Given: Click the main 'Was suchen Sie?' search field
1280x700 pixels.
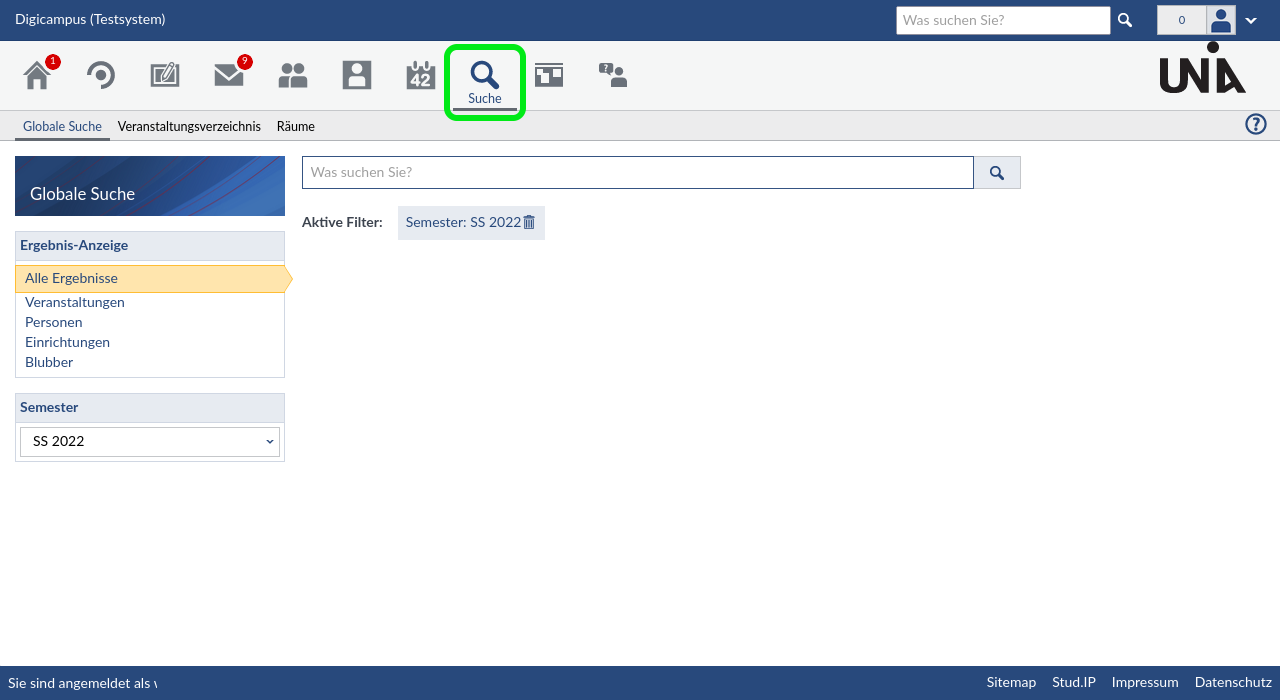Looking at the screenshot, I should pyautogui.click(x=637, y=173).
